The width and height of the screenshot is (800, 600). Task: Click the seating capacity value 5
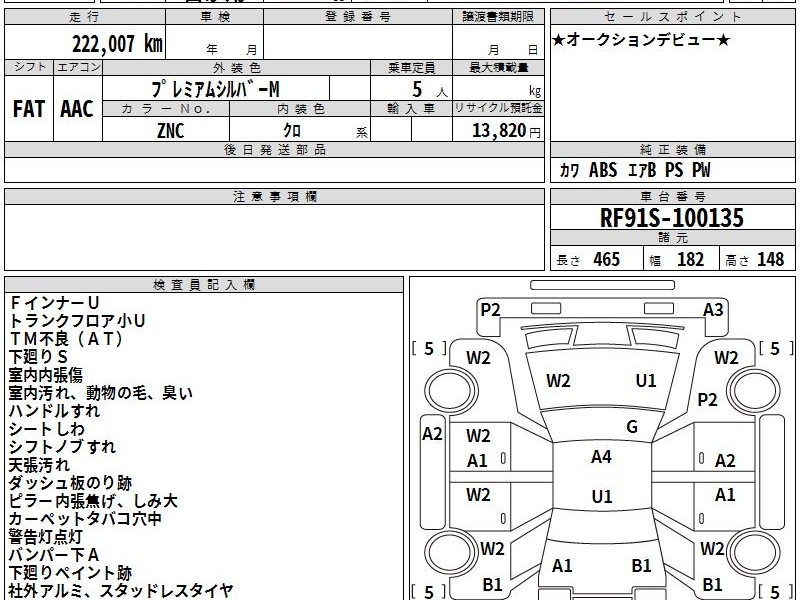tap(417, 90)
